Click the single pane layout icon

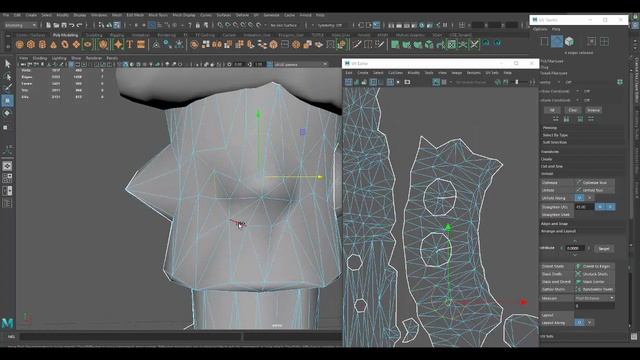[x=7, y=166]
